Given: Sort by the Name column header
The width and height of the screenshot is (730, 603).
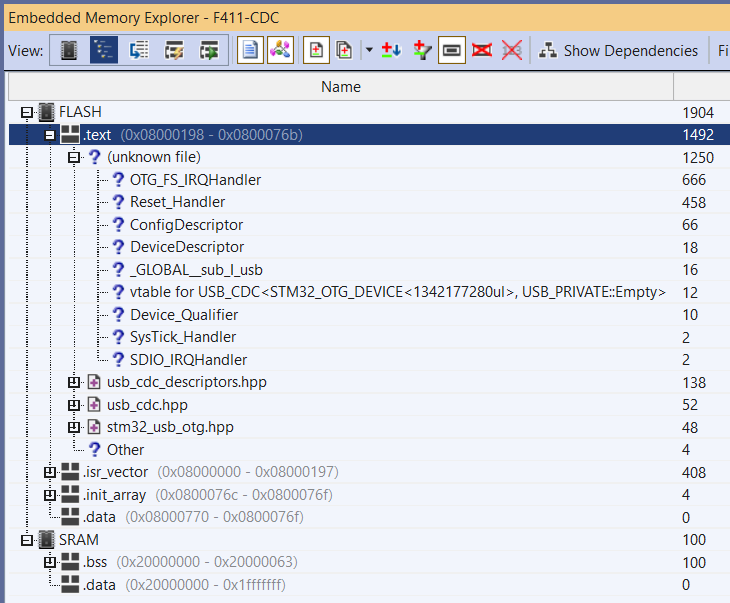Looking at the screenshot, I should 340,87.
